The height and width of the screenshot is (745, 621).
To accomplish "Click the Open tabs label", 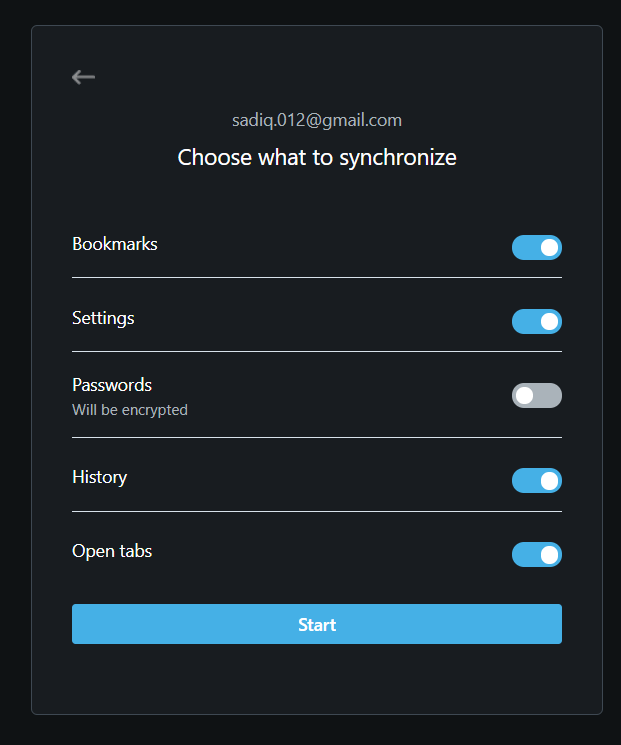I will (112, 551).
